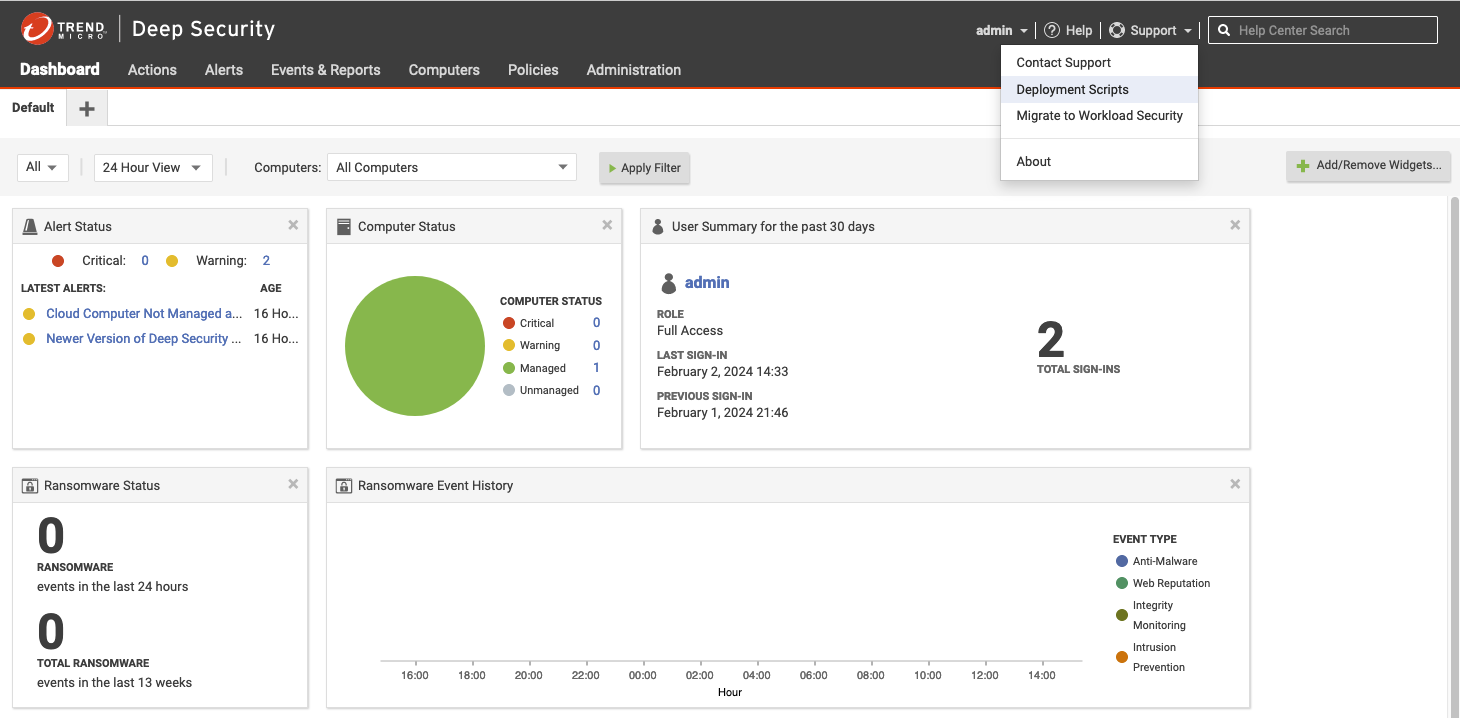Click the green Managed status dot

(x=508, y=368)
